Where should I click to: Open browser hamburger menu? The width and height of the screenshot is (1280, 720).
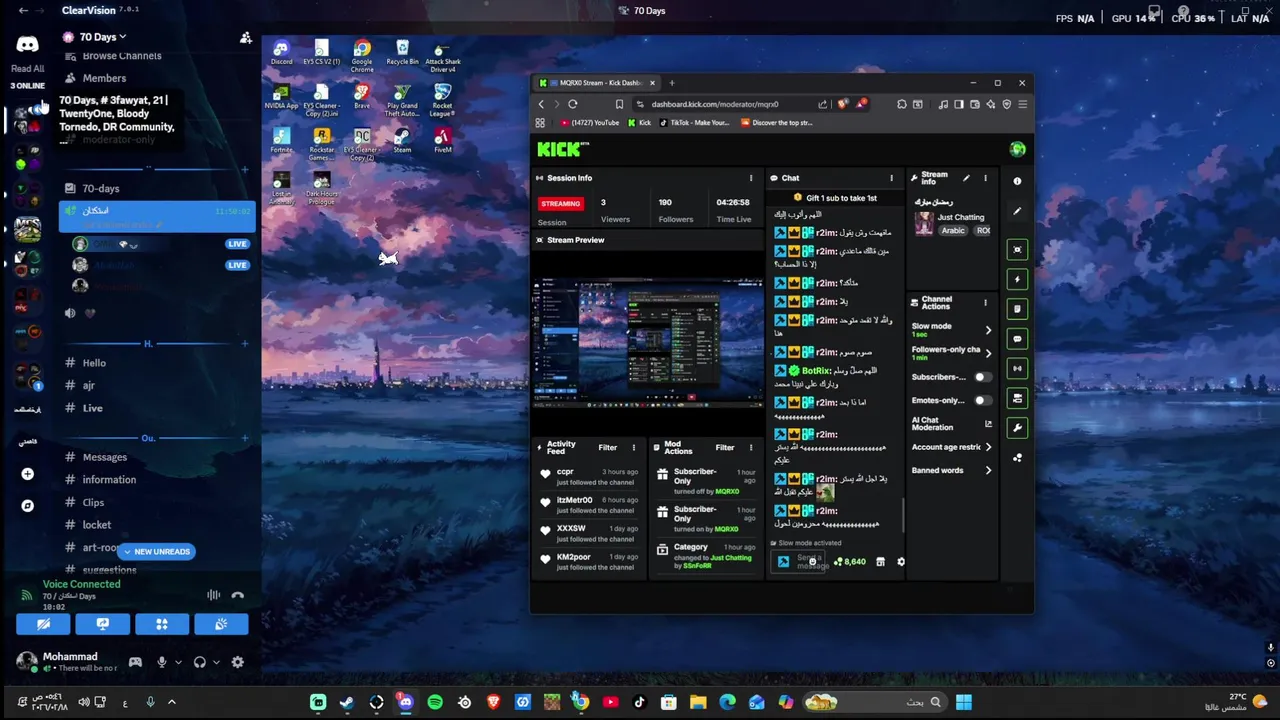1022,104
